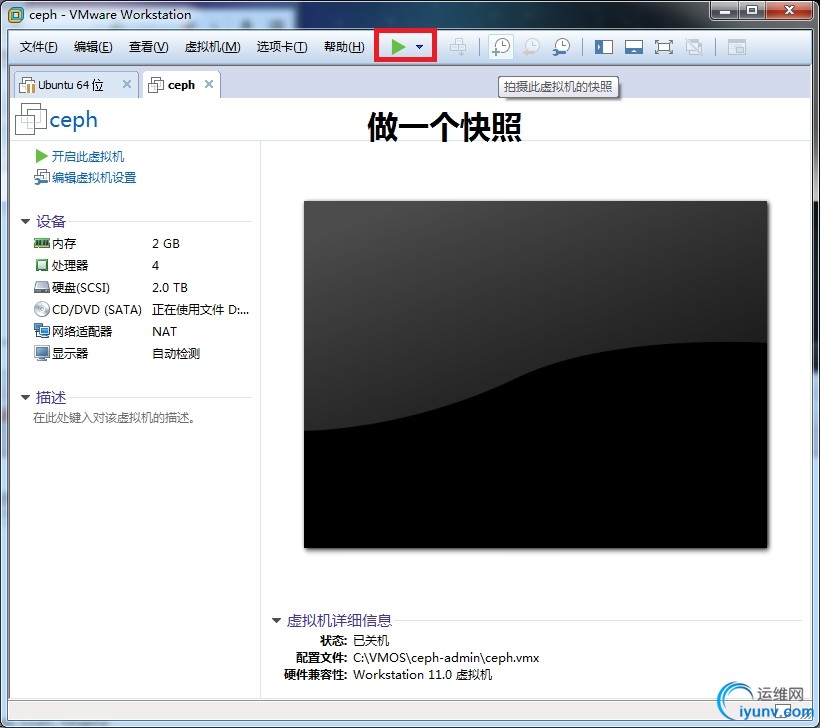This screenshot has height=728, width=820.
Task: Select the 网络适配器 device row
Action: [x=141, y=332]
